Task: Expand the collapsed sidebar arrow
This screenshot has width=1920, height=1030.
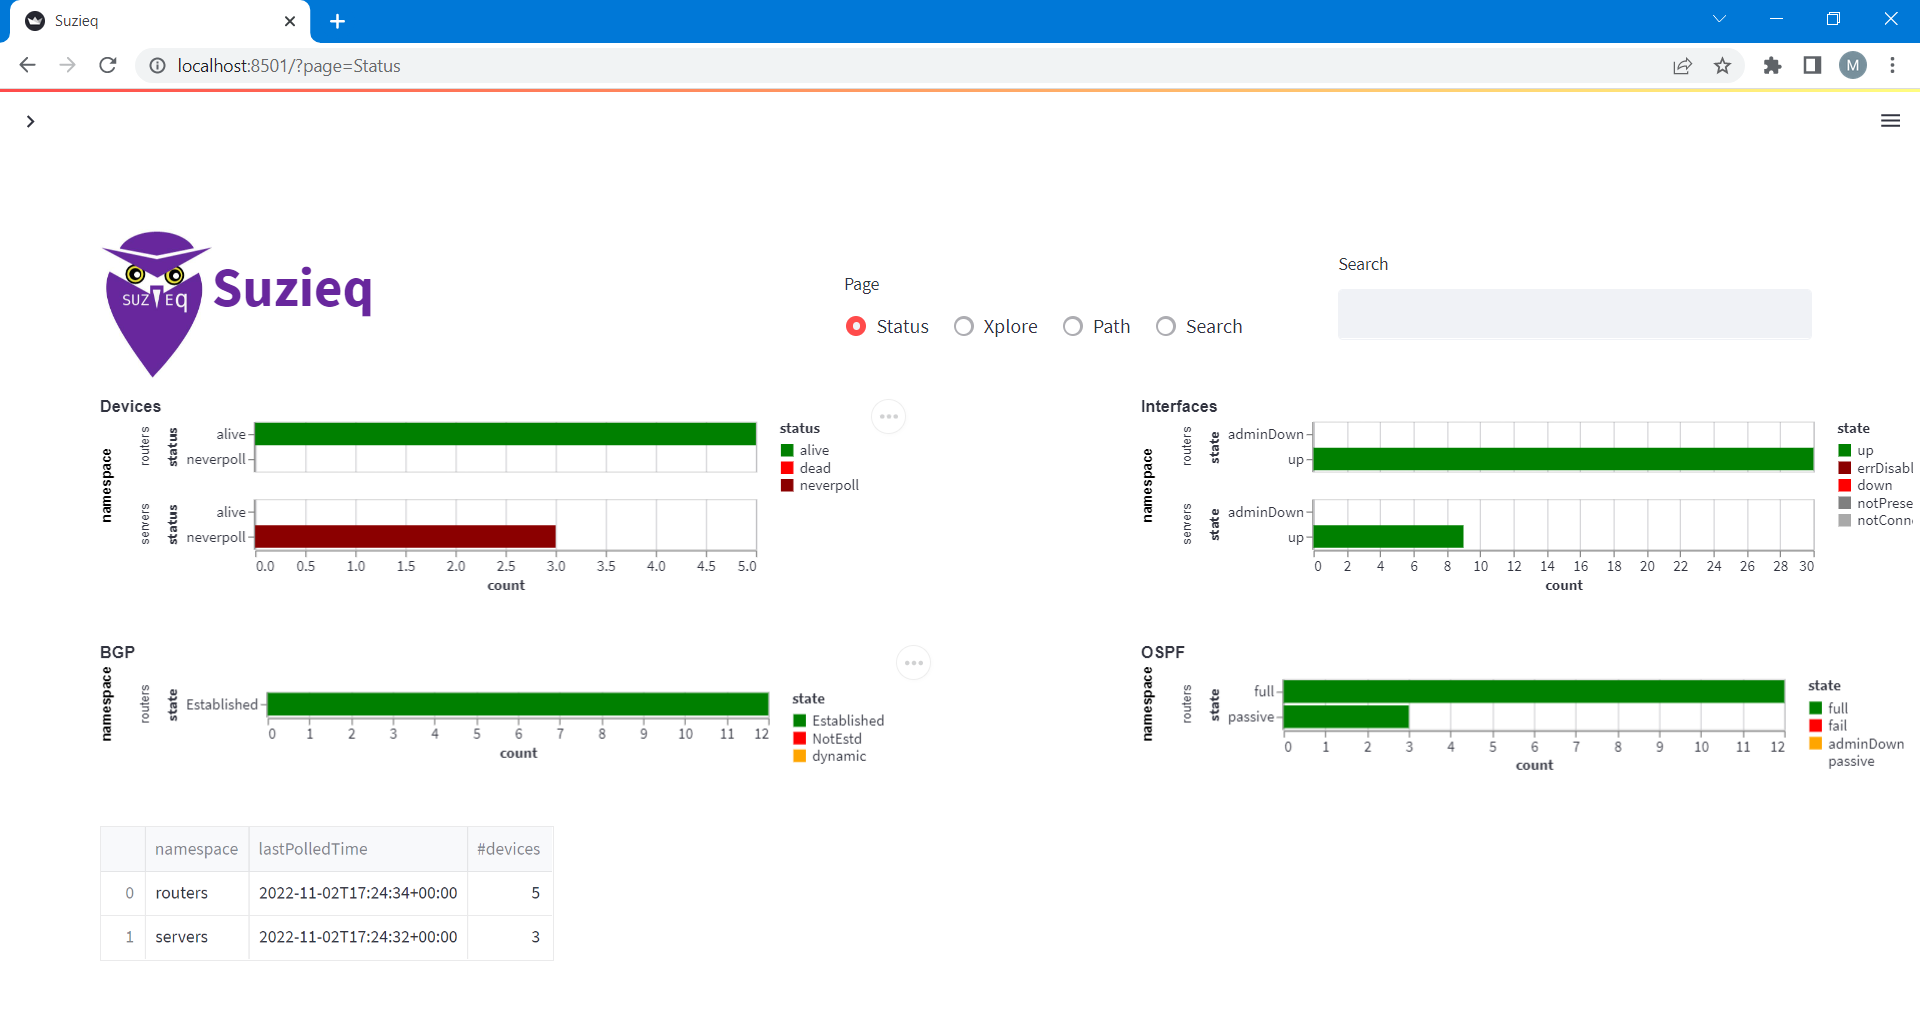Action: (31, 121)
